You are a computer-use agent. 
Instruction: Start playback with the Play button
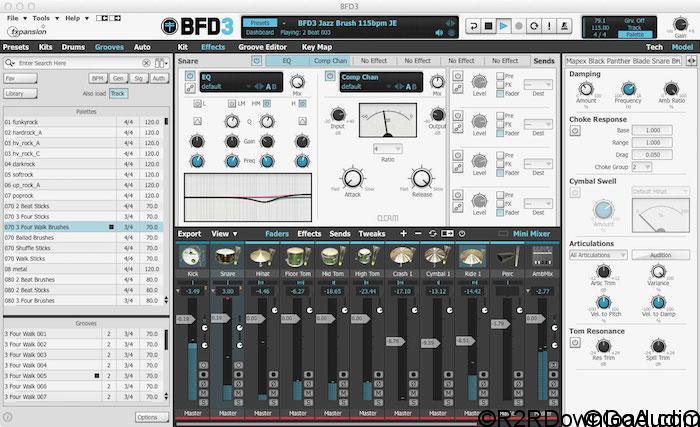point(504,26)
